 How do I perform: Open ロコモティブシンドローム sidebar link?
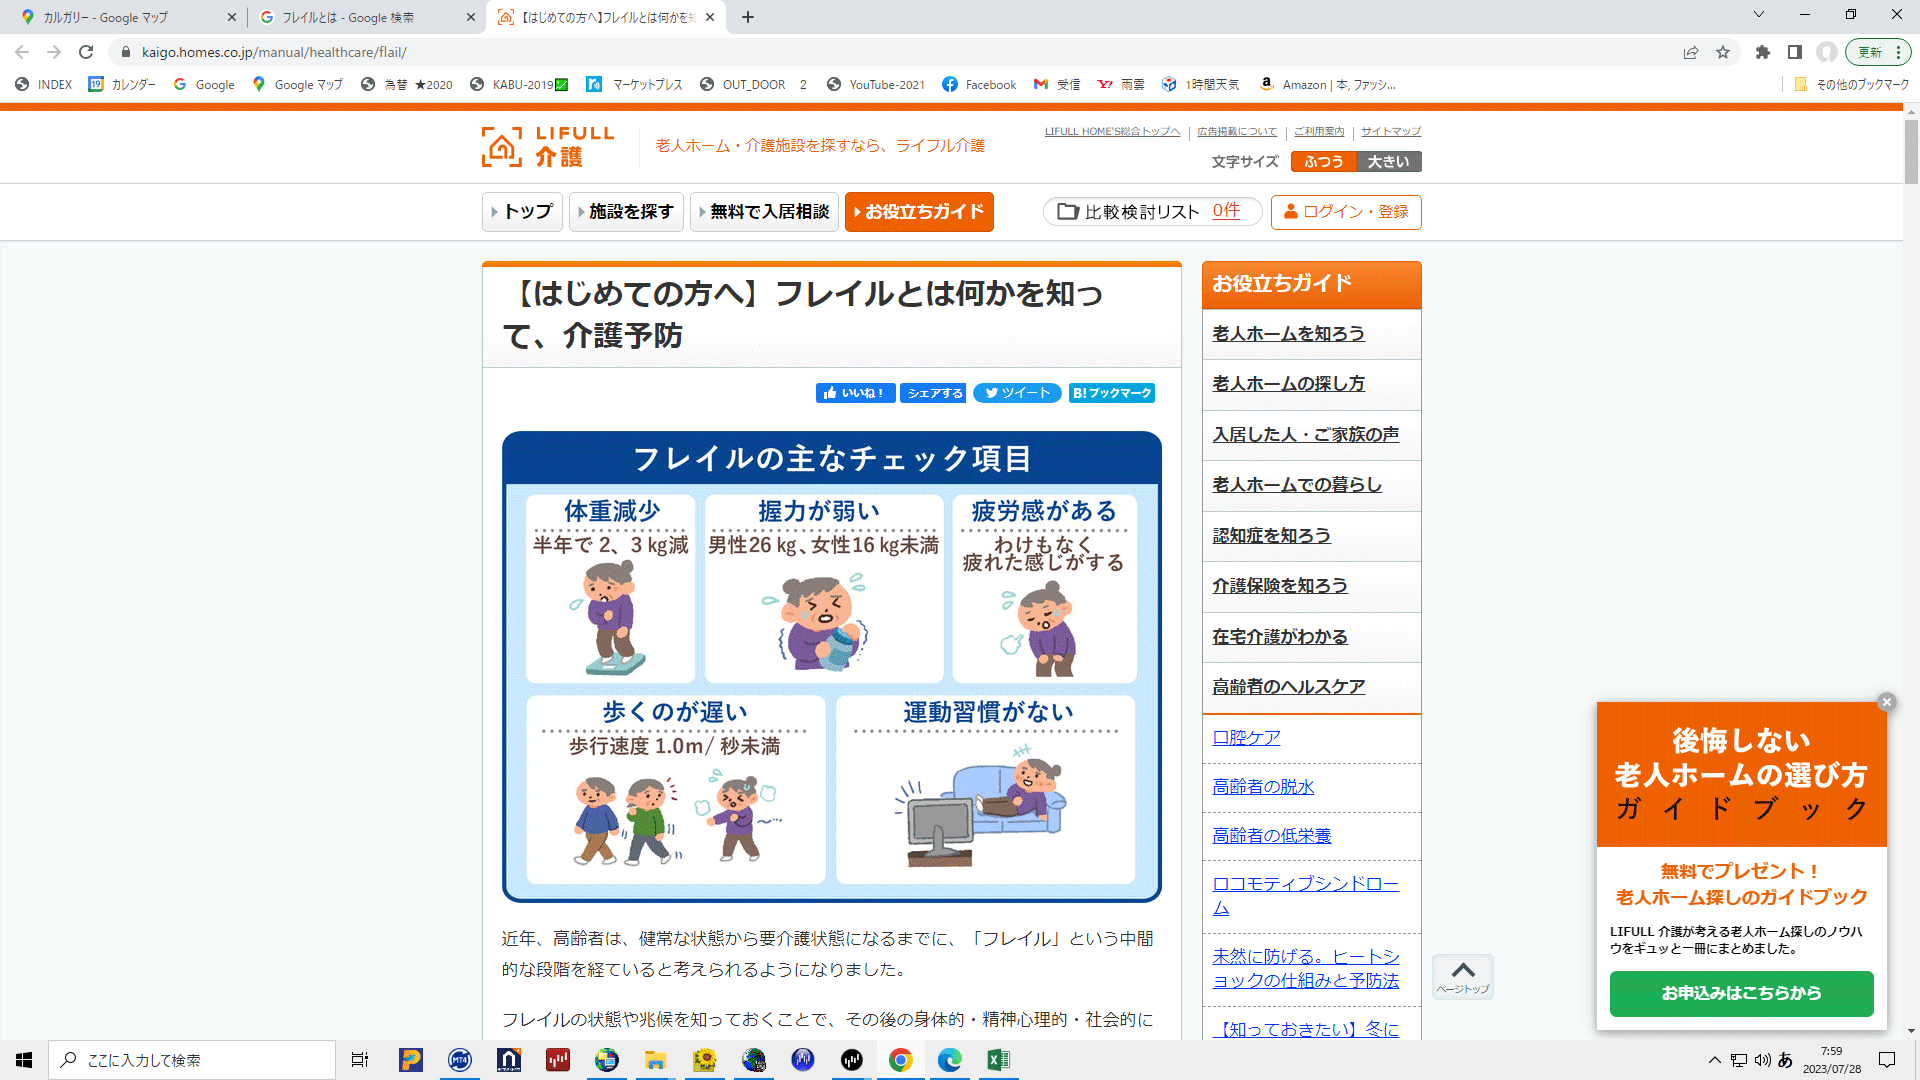(1305, 896)
